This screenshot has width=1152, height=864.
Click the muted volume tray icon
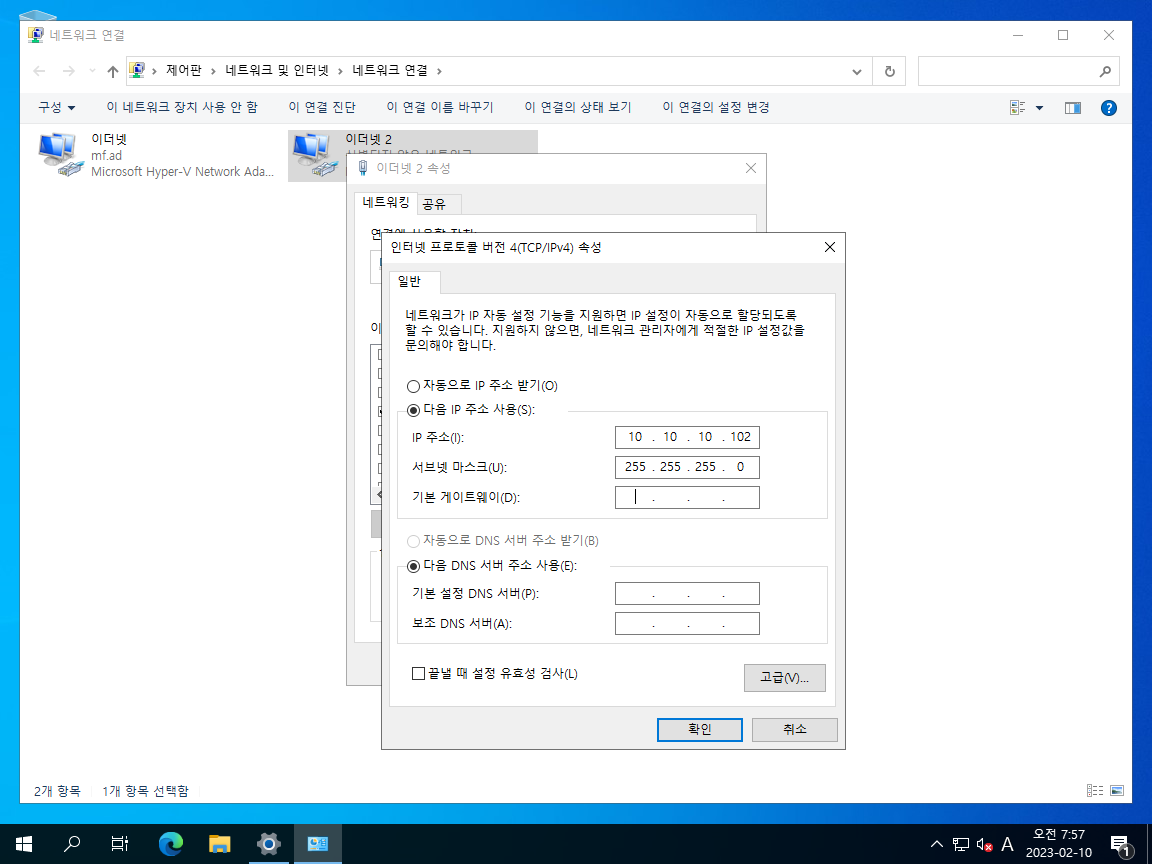pyautogui.click(x=984, y=844)
